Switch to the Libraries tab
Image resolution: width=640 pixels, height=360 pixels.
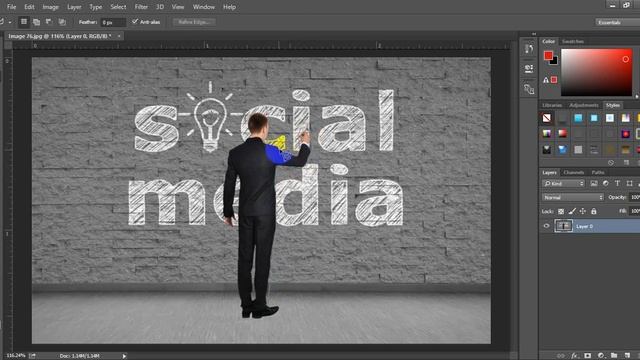click(552, 105)
